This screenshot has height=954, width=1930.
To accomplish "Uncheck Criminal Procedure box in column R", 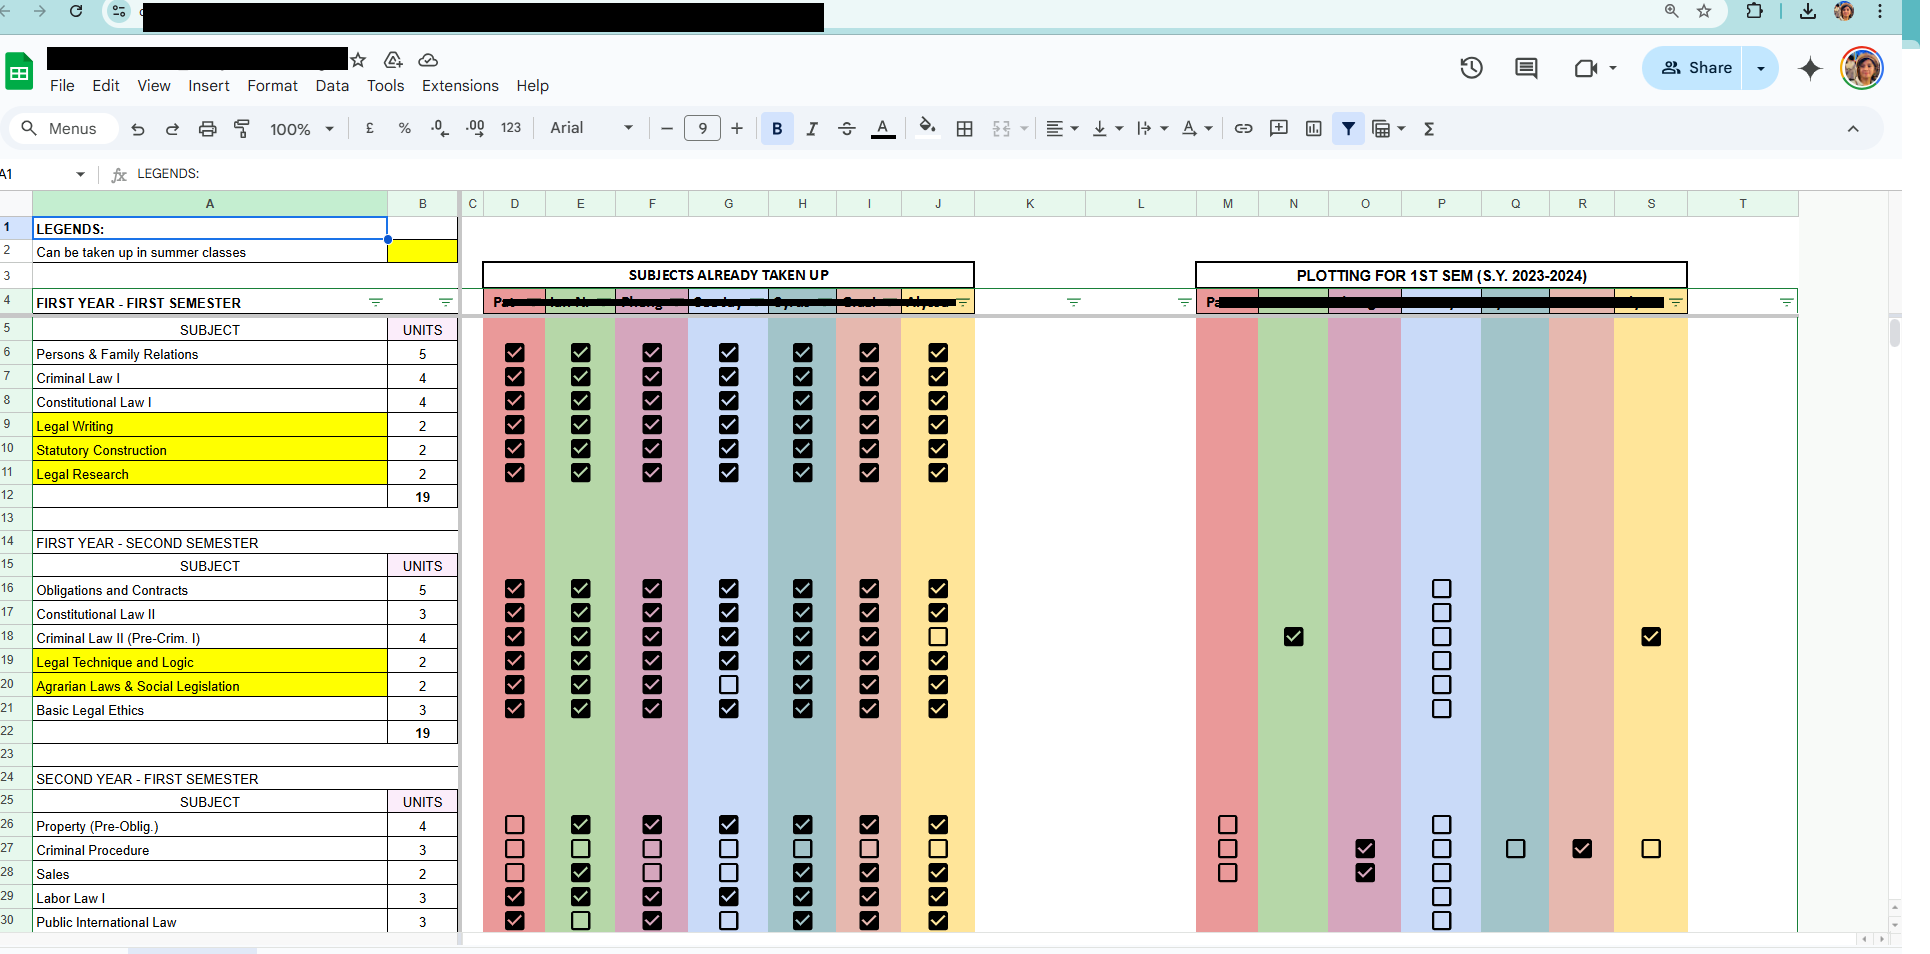I will [1582, 849].
